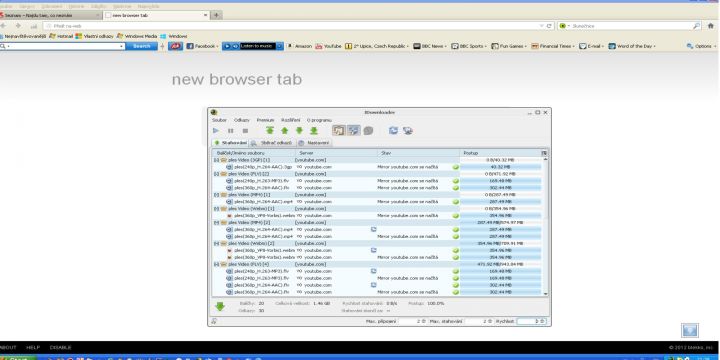Select the Stahování tab

point(231,143)
